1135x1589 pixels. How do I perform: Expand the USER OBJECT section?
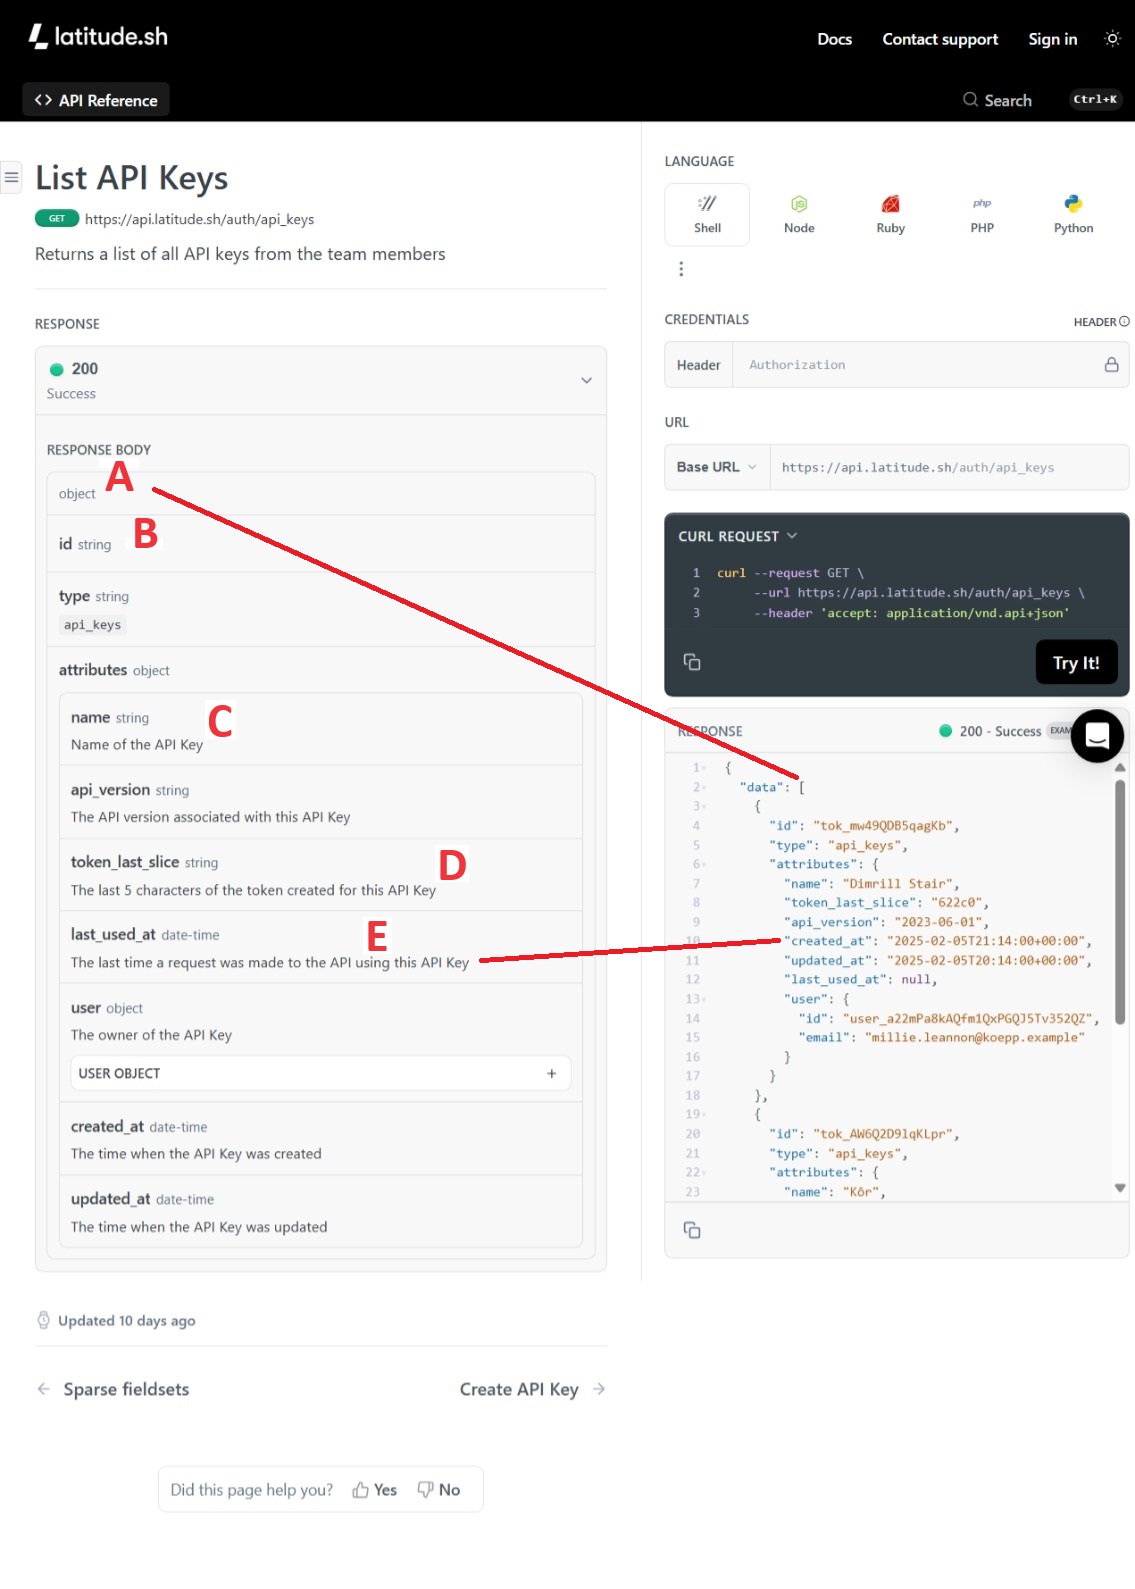tap(320, 1073)
